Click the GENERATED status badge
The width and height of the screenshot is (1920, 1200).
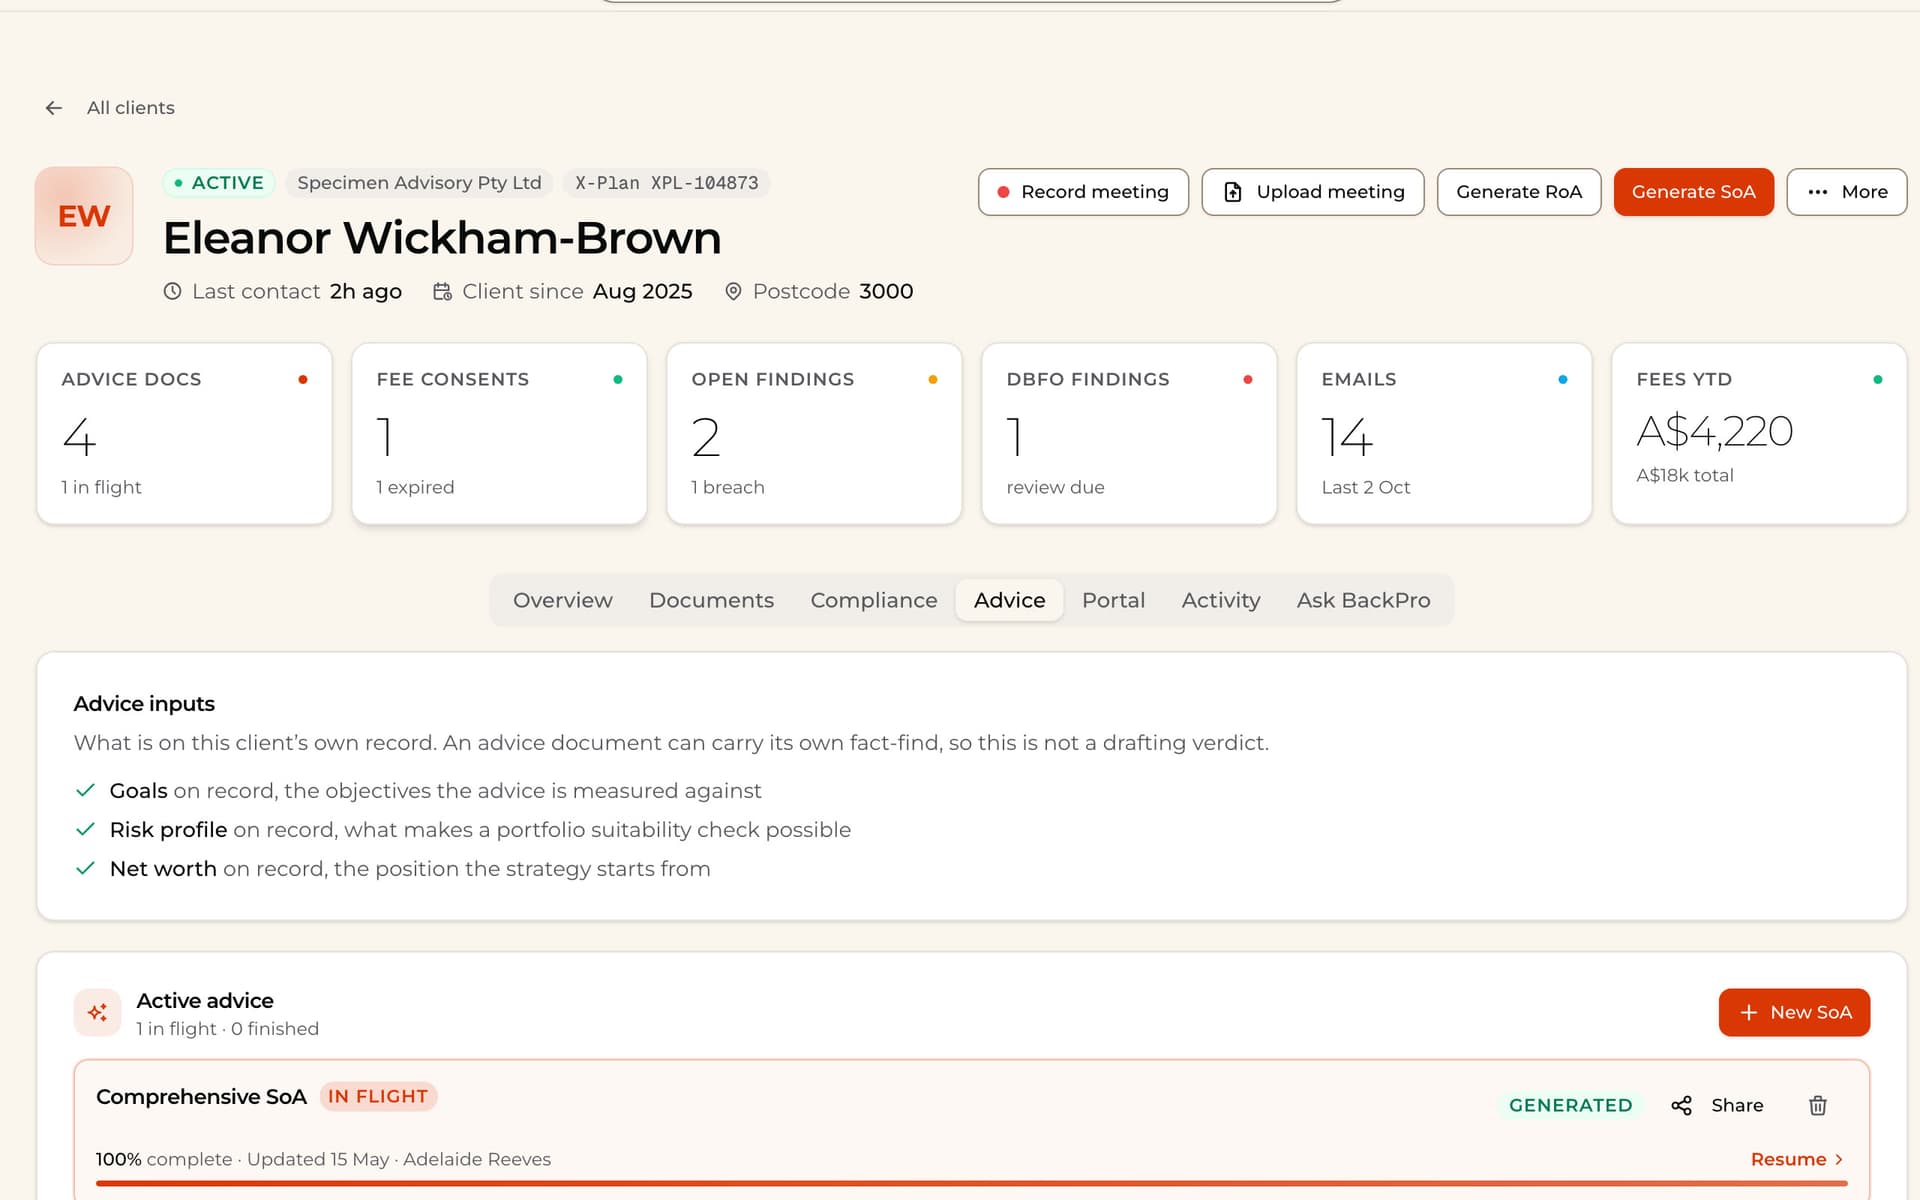click(1570, 1105)
